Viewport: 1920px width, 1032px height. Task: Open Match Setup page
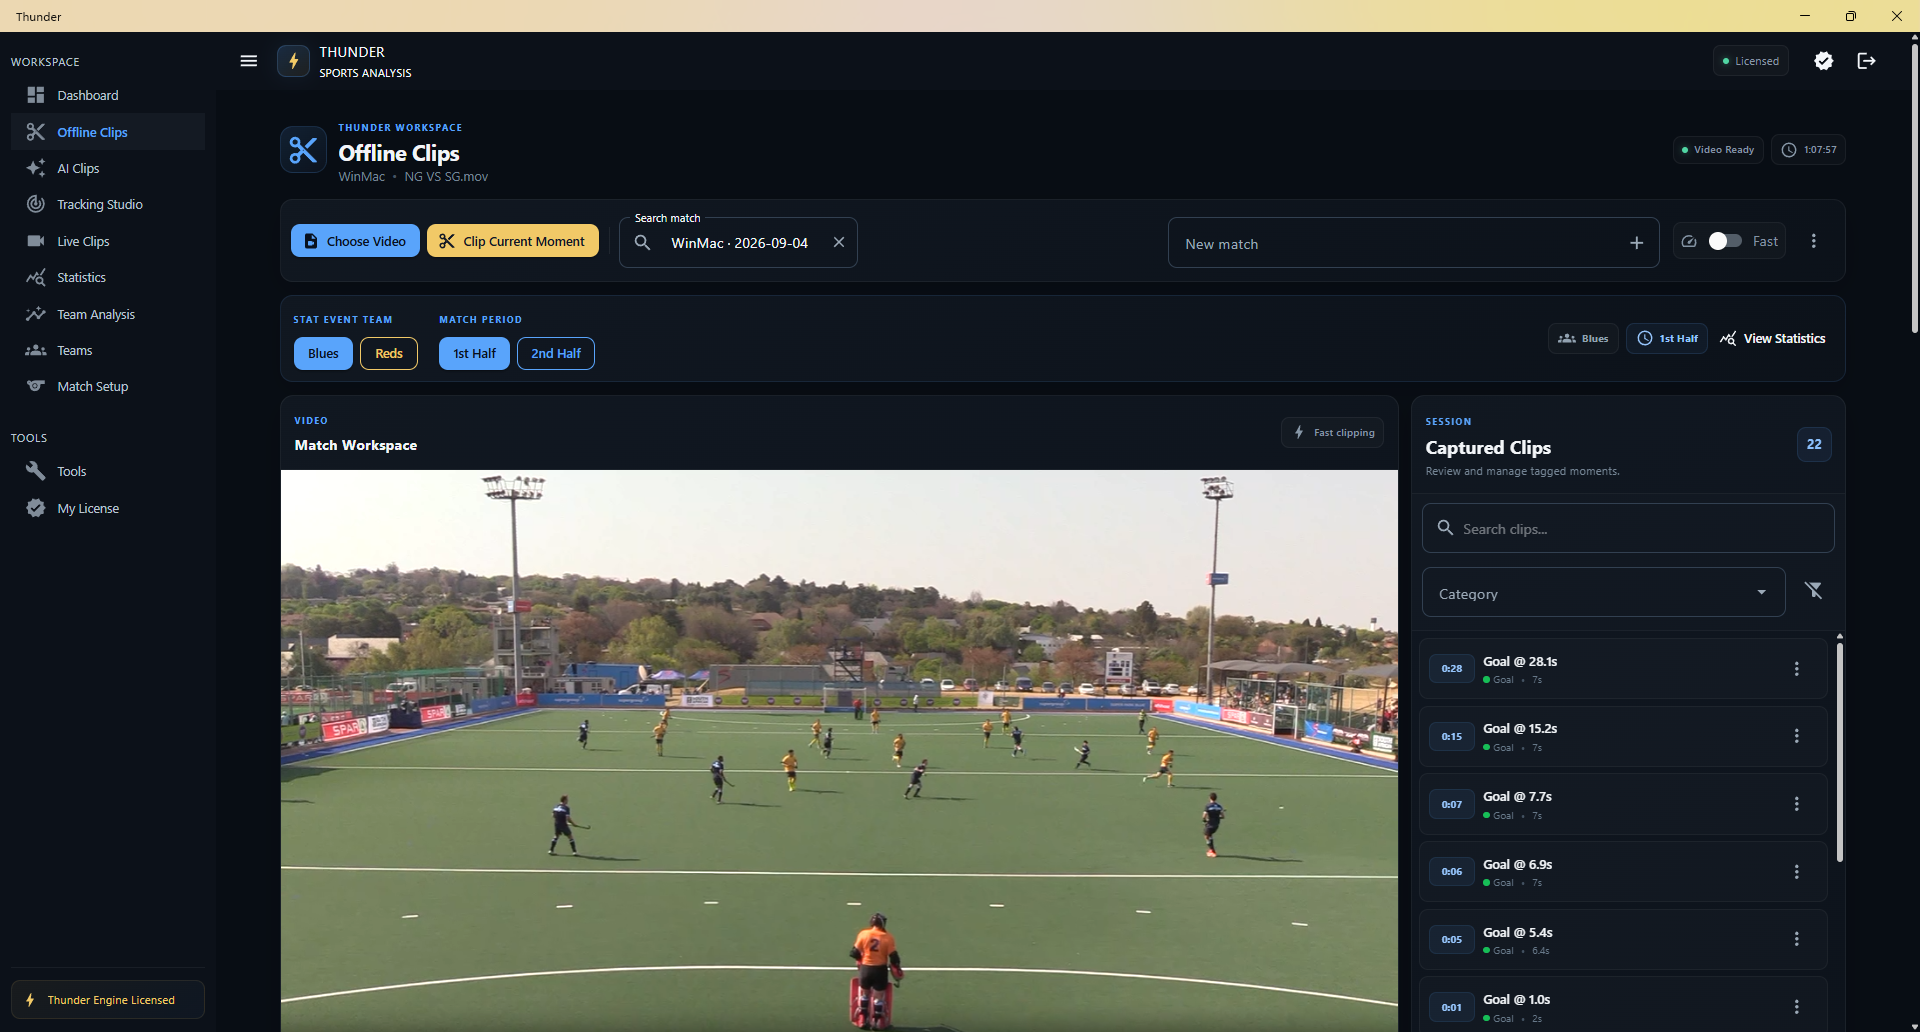[108, 386]
